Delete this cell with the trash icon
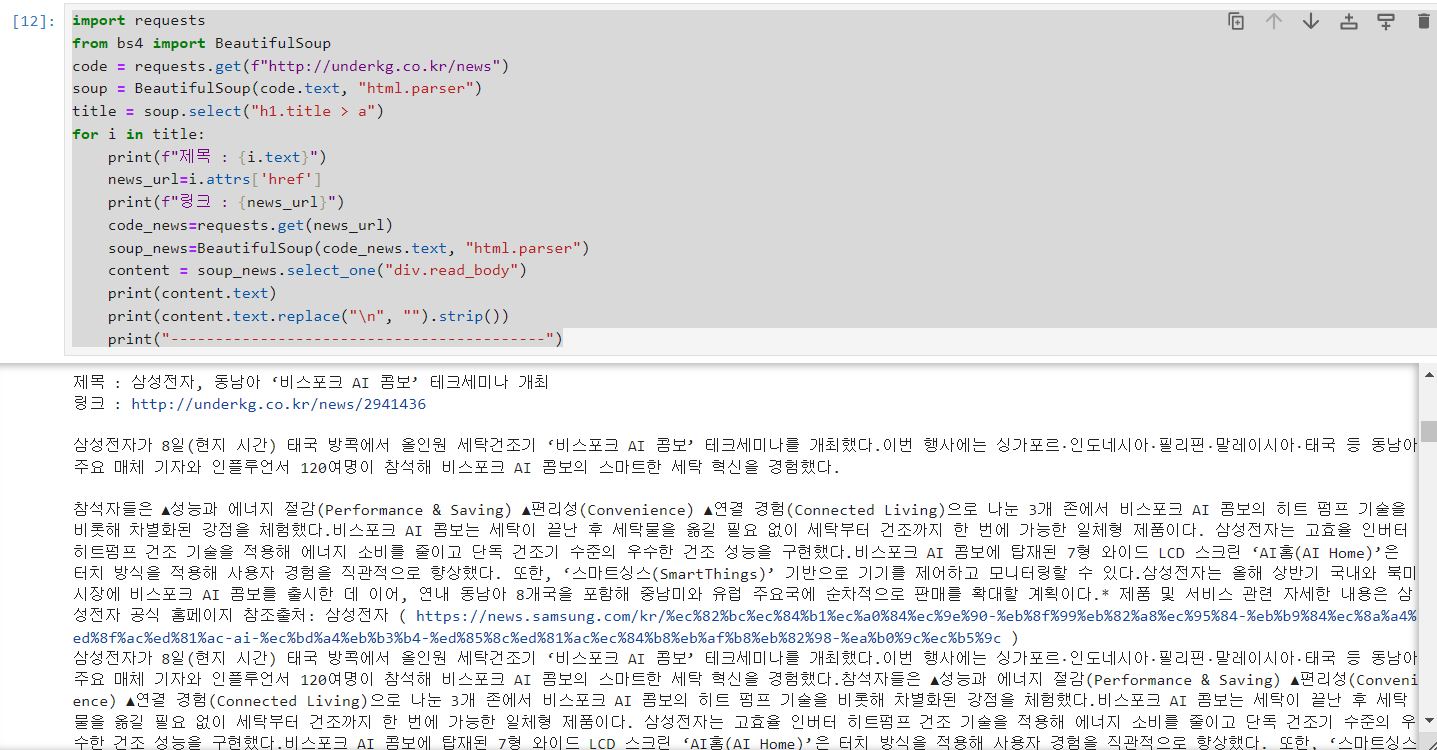This screenshot has width=1437, height=750. [1424, 21]
